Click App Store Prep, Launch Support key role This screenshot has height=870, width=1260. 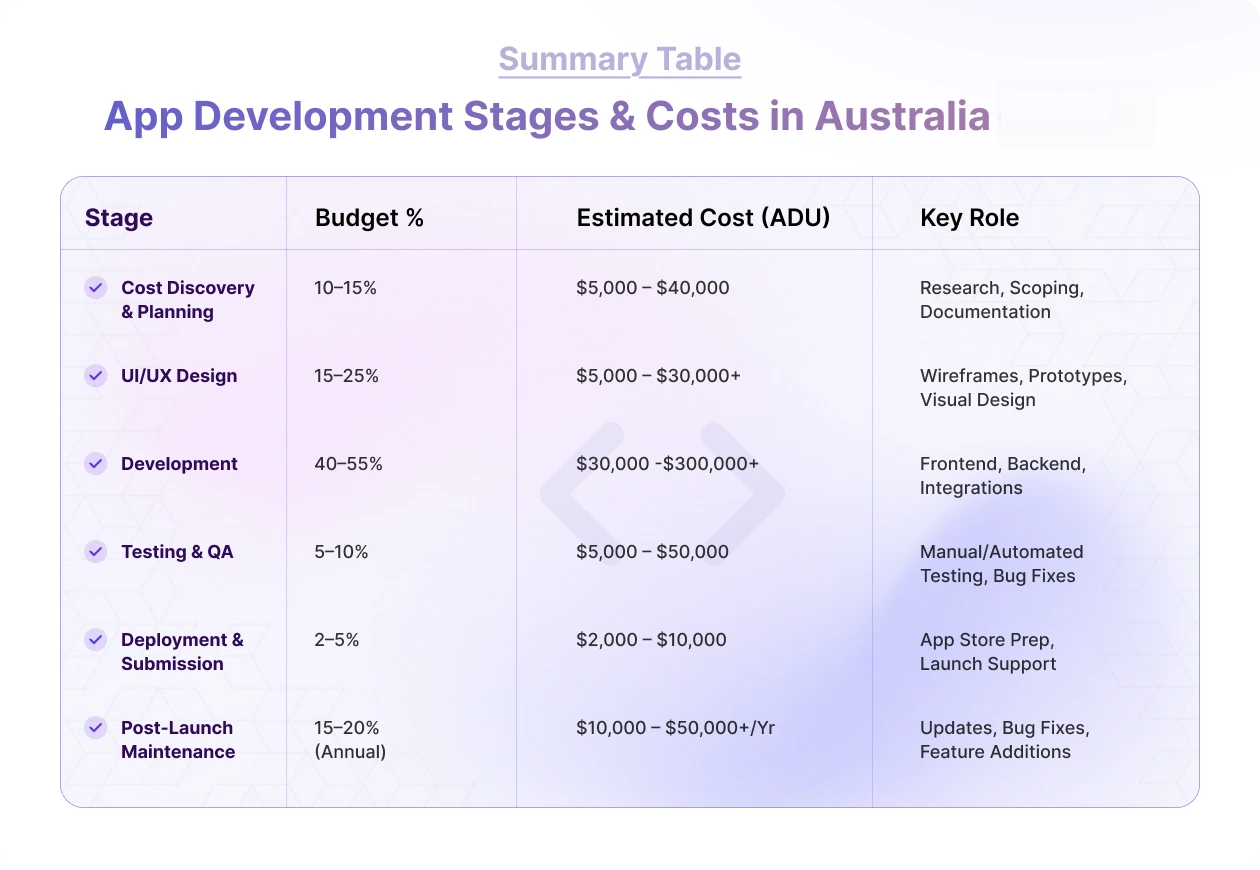coord(988,652)
